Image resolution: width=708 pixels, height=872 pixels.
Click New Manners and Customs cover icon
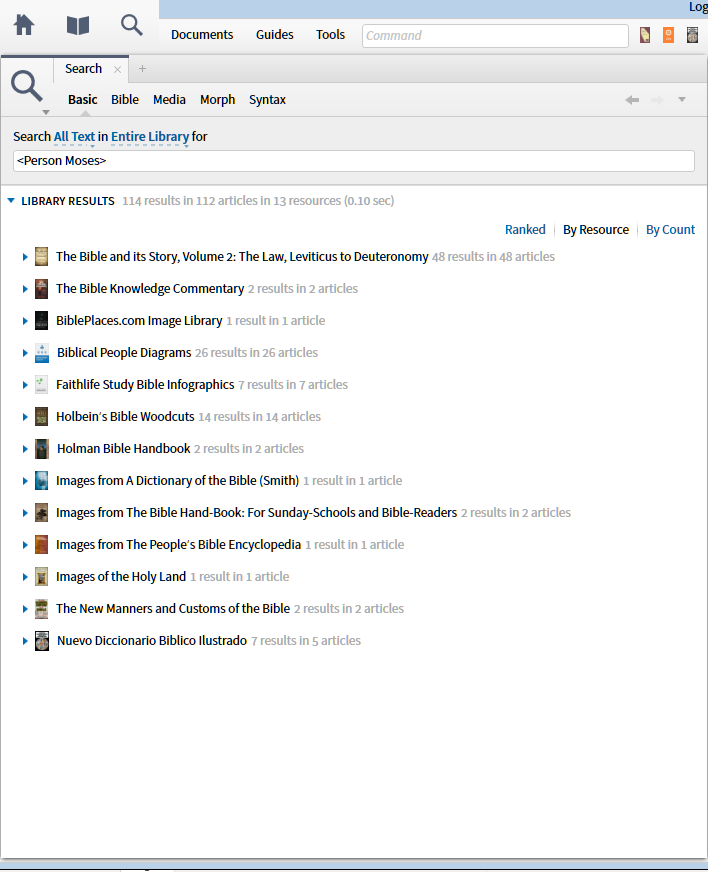42,609
